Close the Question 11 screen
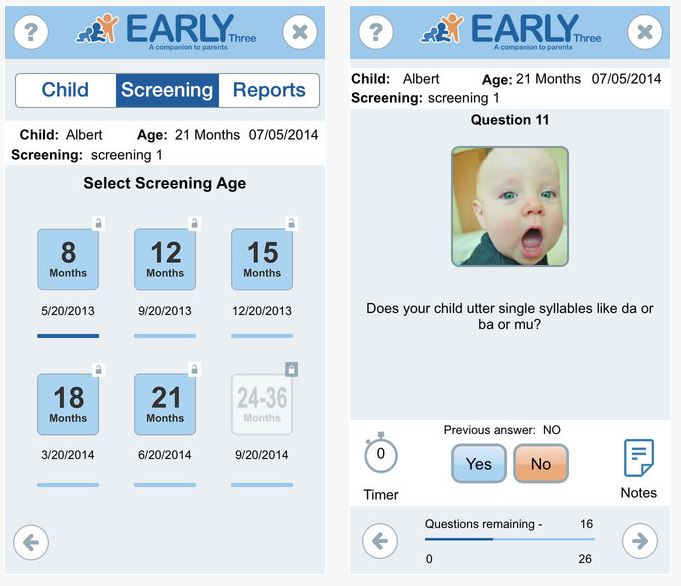This screenshot has height=586, width=681. [644, 32]
